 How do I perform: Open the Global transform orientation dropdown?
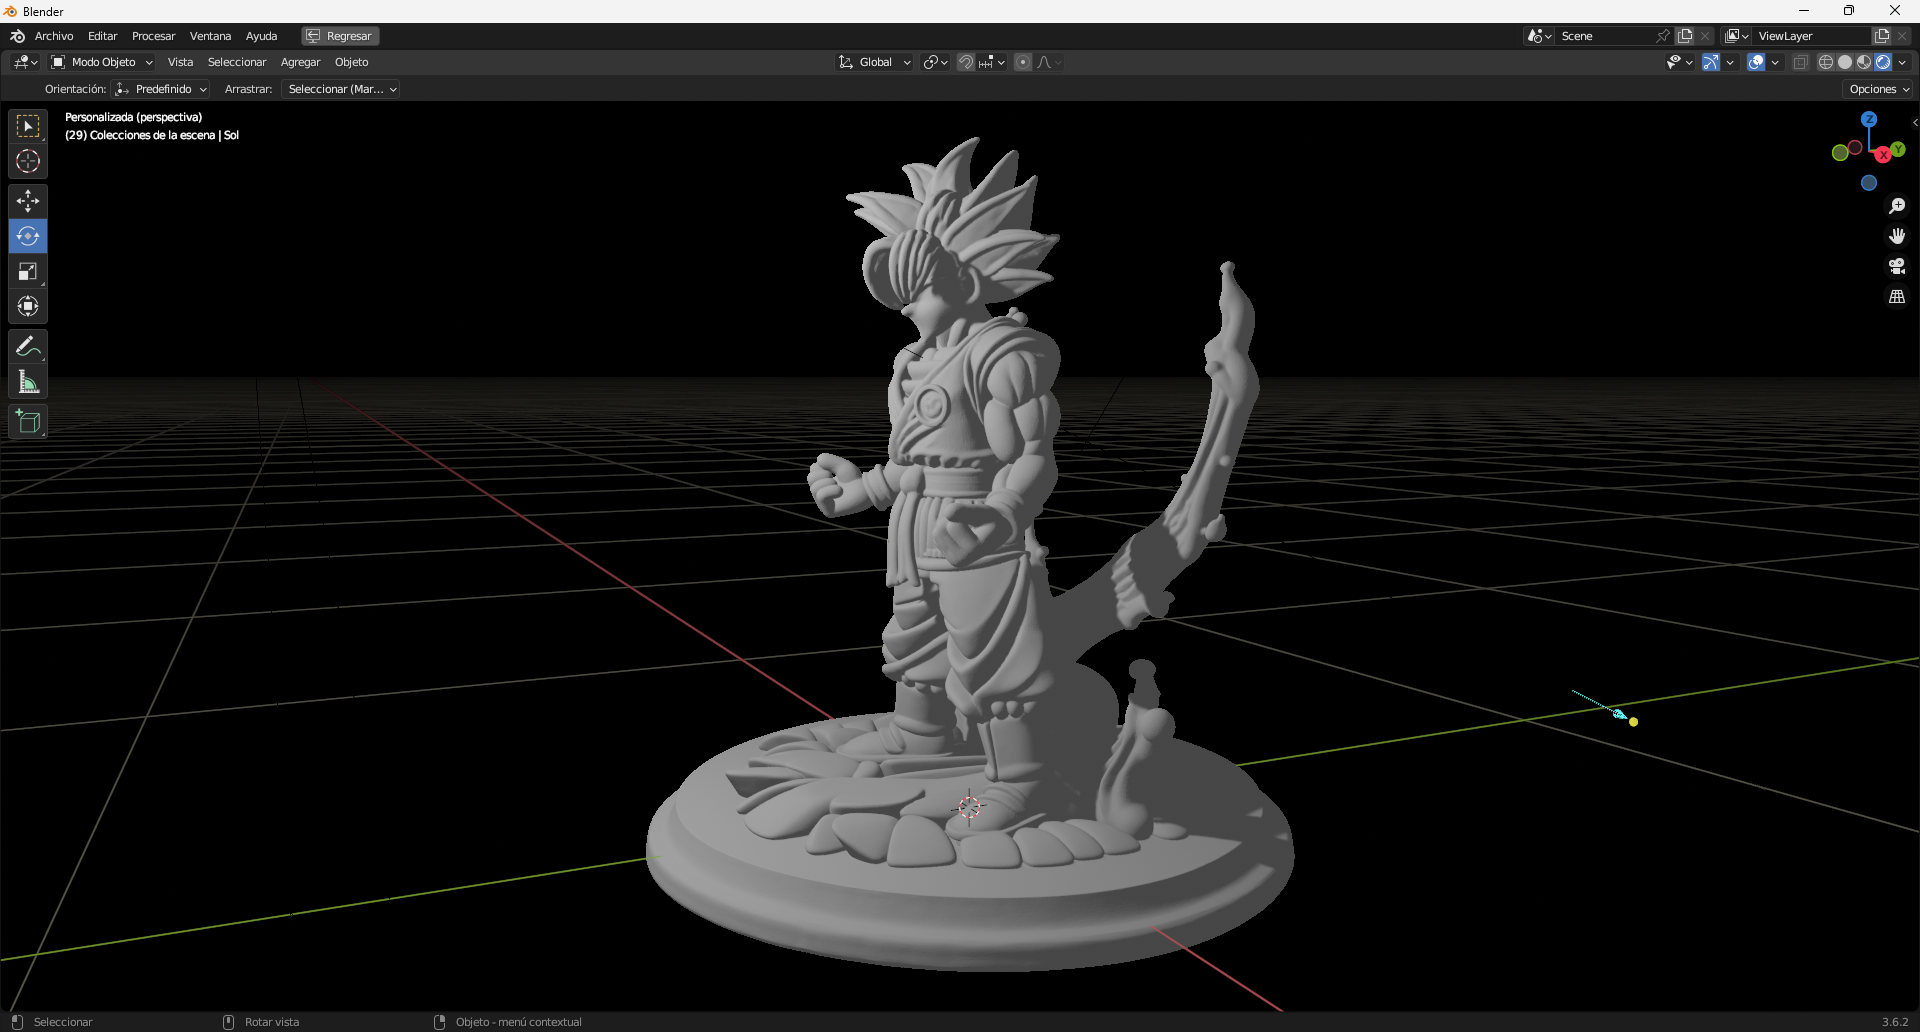(x=874, y=61)
